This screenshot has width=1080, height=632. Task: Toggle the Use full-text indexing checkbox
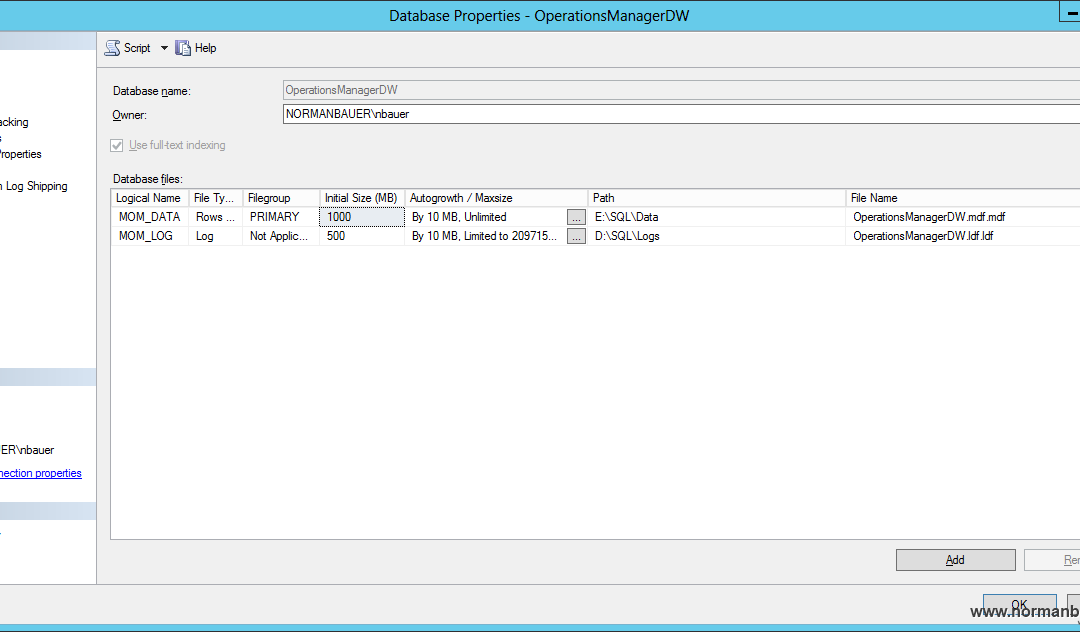point(117,145)
